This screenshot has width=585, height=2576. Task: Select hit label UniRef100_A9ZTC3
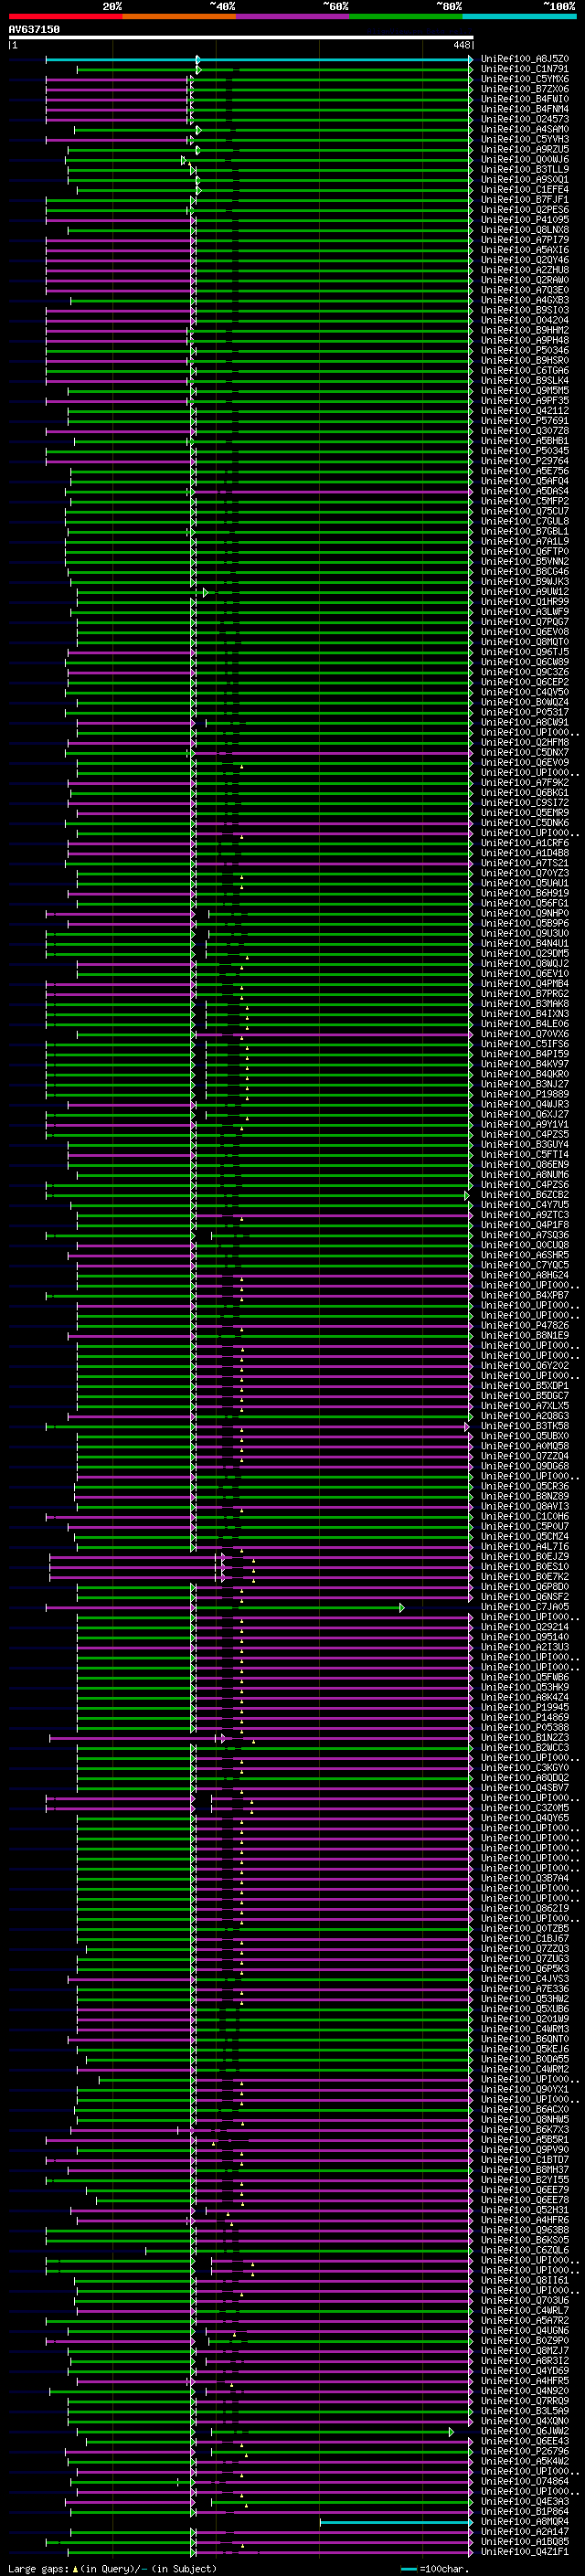(x=525, y=1214)
